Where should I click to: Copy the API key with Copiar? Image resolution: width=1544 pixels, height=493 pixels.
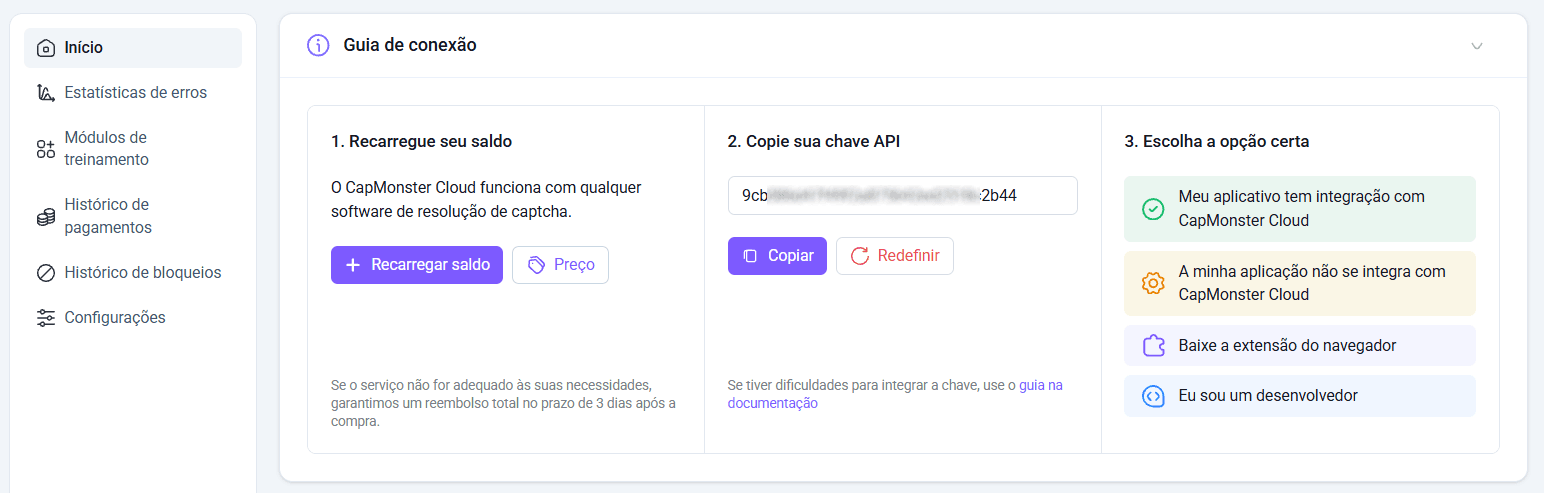click(x=777, y=256)
